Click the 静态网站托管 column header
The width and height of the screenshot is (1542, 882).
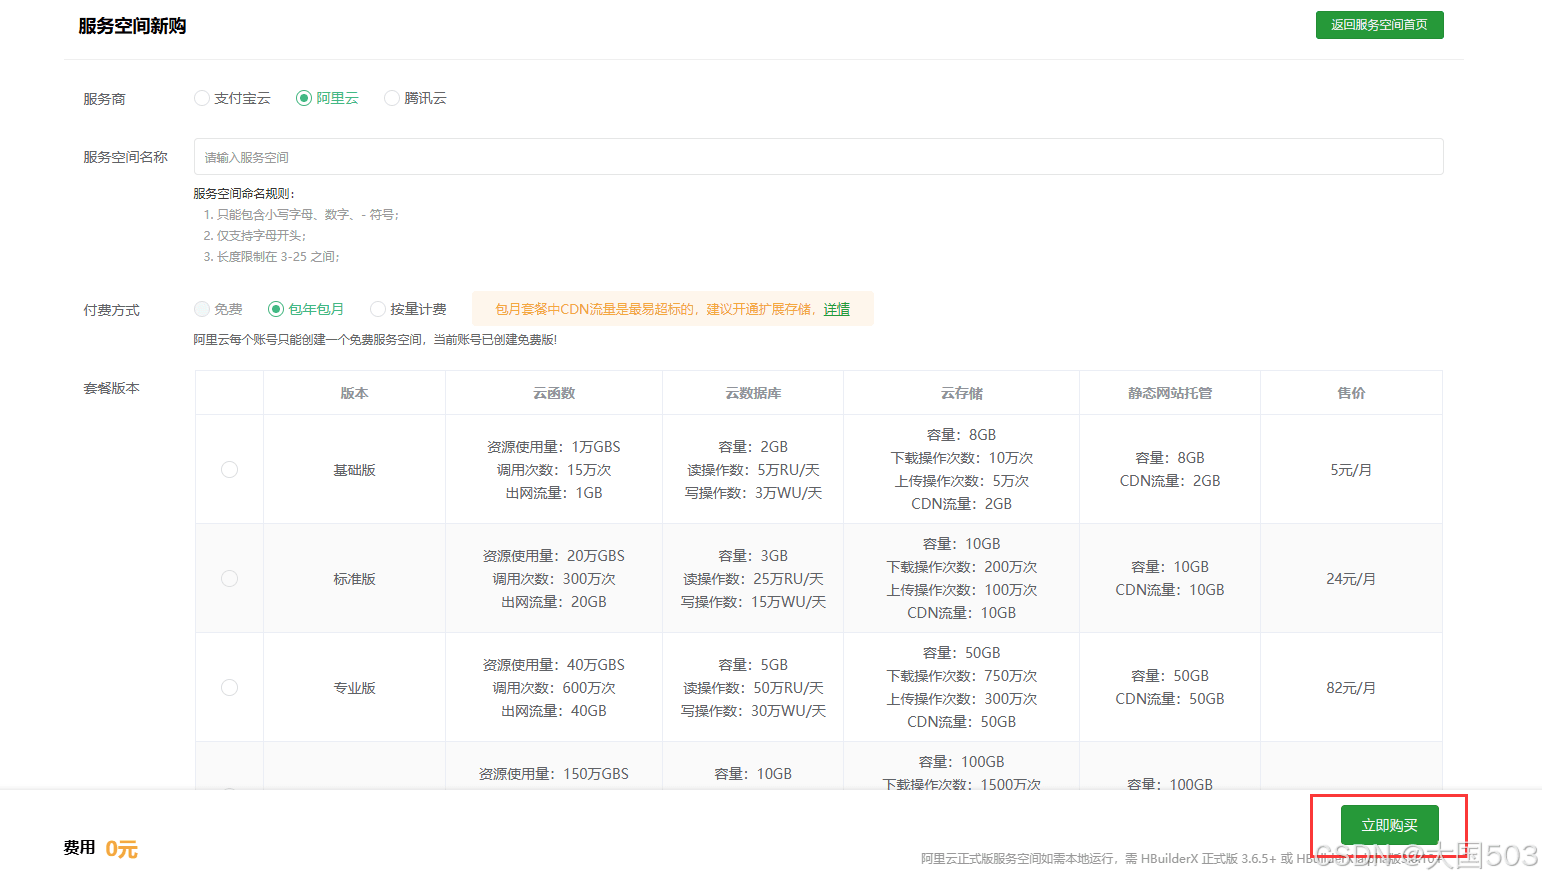click(1170, 393)
